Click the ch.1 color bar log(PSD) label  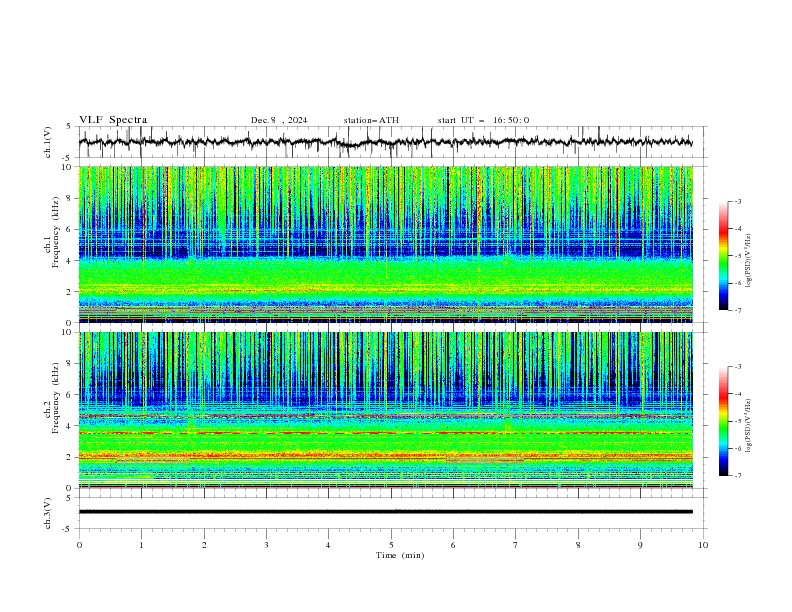[x=748, y=261]
